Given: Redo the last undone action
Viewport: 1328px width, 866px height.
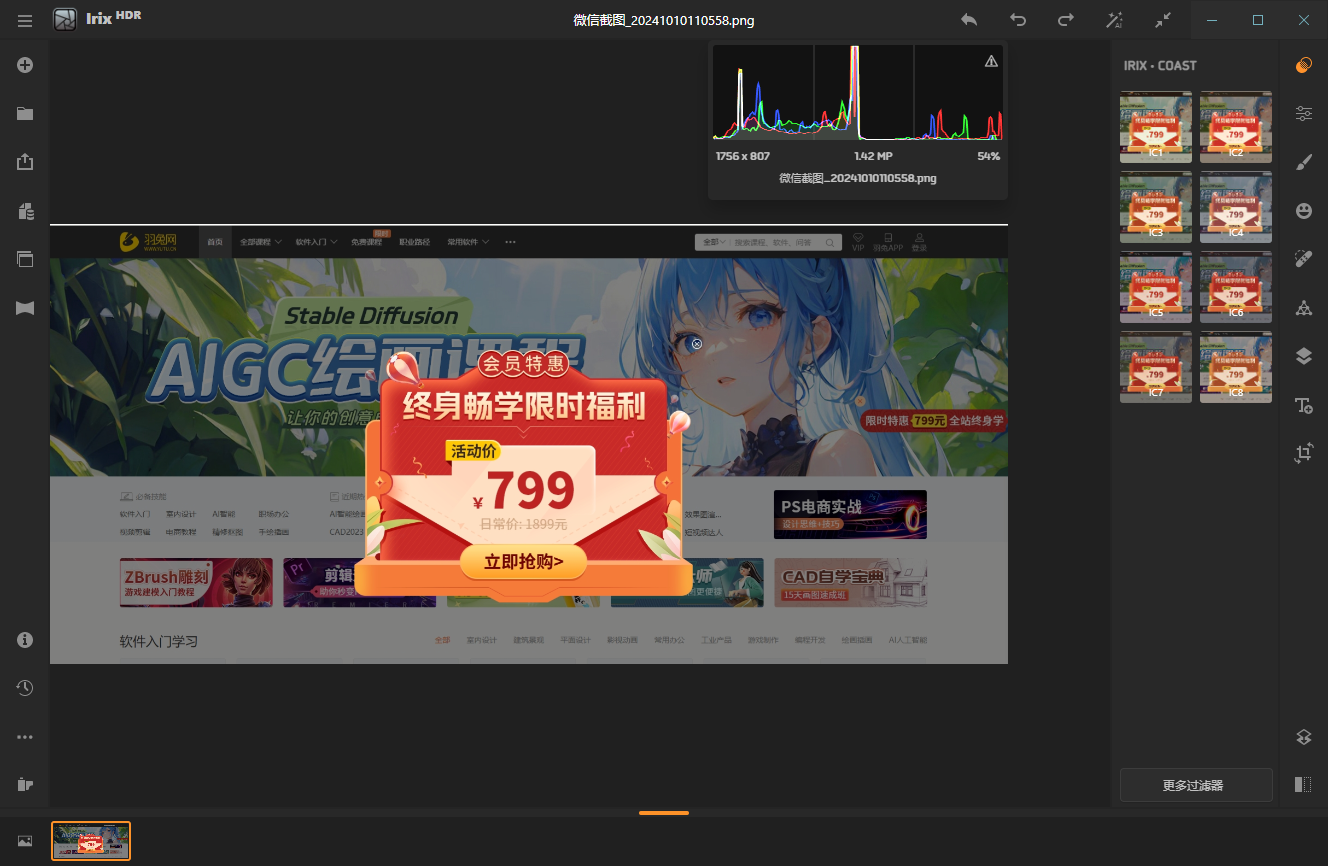Looking at the screenshot, I should pyautogui.click(x=1065, y=19).
